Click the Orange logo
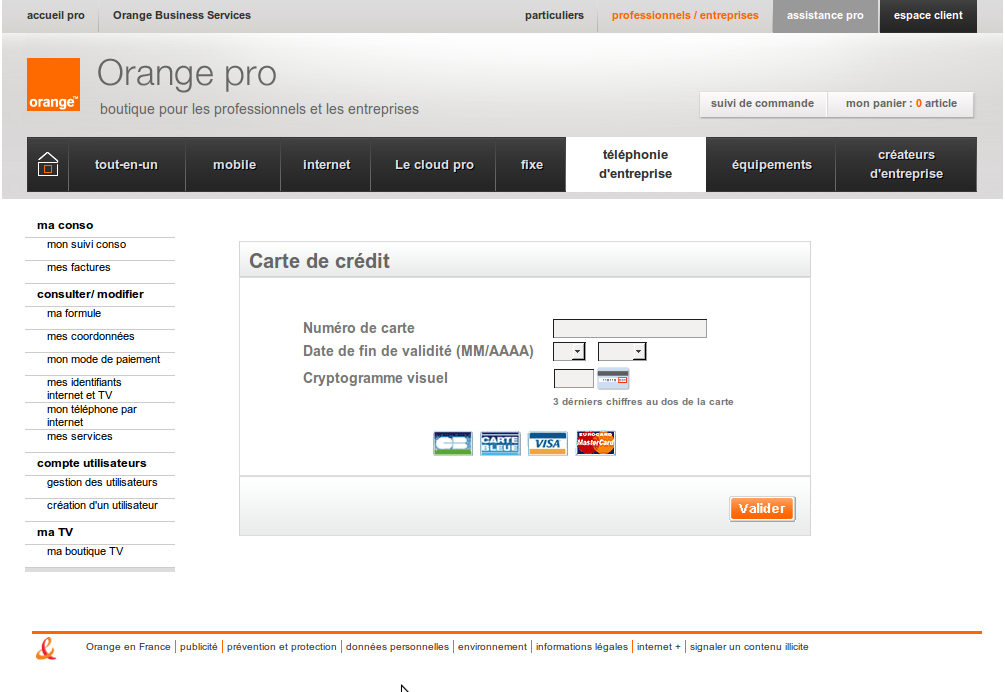Screen dimensions: 1005x692 pyautogui.click(x=53, y=85)
